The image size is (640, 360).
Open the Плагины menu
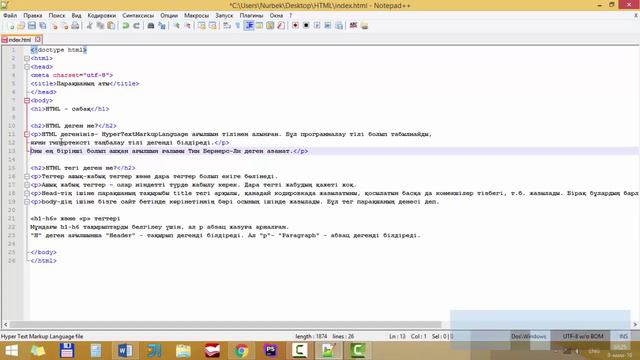pyautogui.click(x=251, y=16)
